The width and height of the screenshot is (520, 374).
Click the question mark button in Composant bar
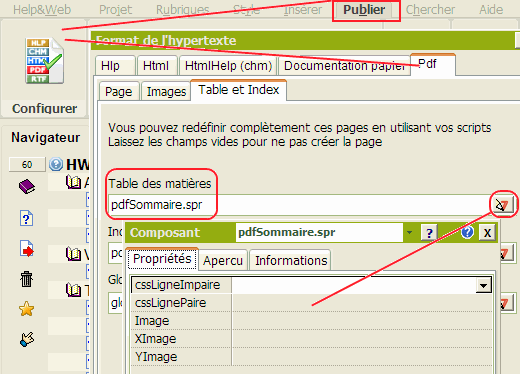point(429,232)
